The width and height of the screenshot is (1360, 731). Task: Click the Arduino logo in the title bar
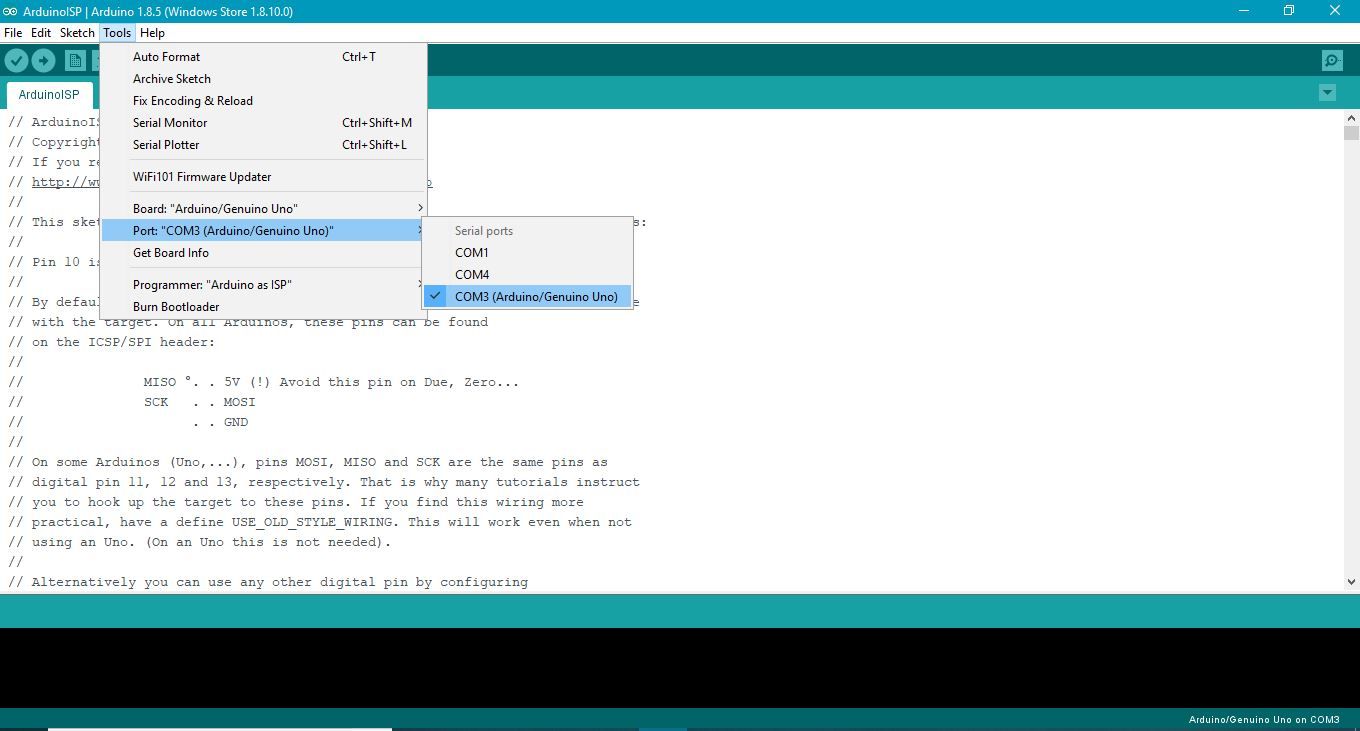coord(10,10)
